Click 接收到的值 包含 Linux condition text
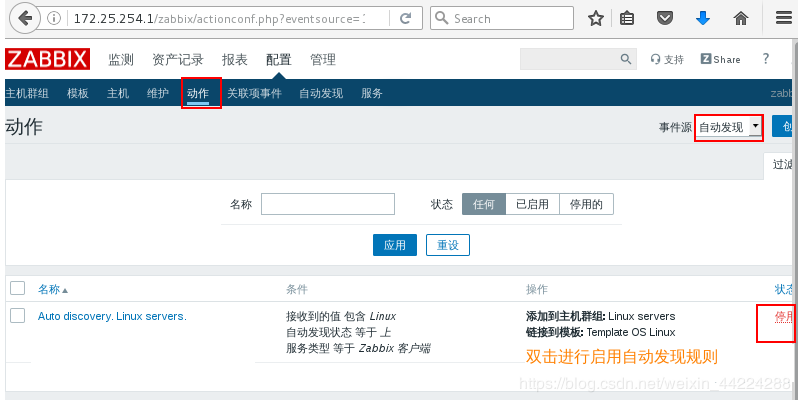 click(x=341, y=316)
